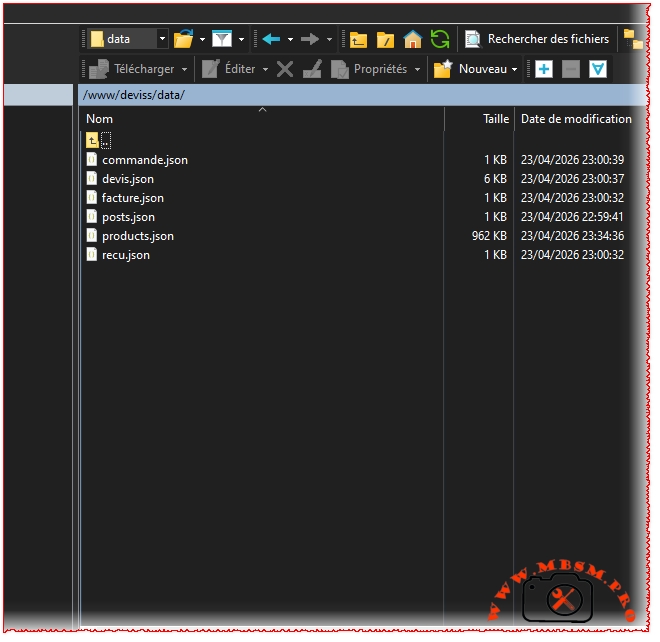Go to root directory icon
The height and width of the screenshot is (642, 660).
tap(385, 40)
